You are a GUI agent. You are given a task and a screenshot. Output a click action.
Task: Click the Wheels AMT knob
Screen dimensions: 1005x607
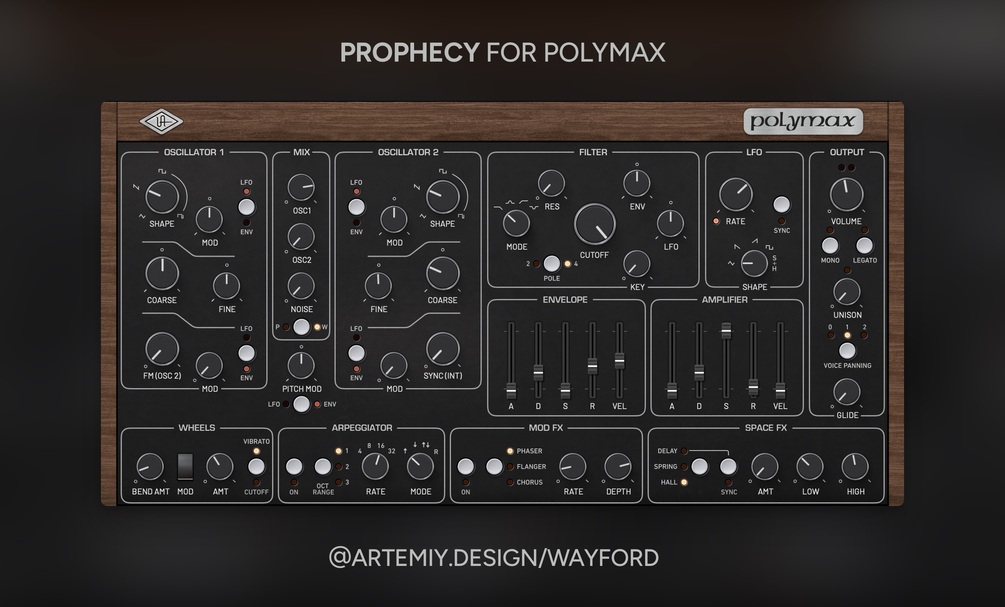point(220,467)
